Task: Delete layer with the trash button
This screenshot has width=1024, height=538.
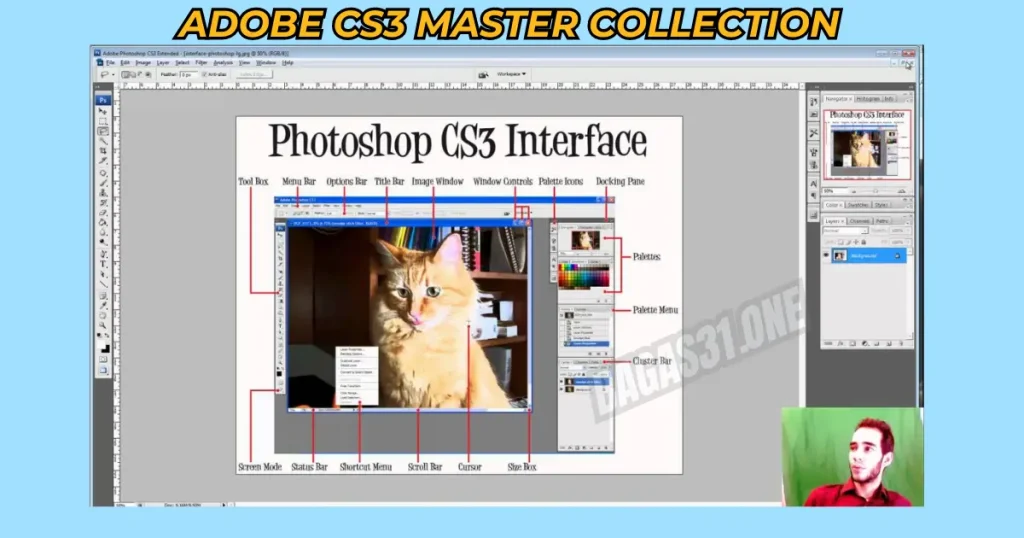Action: click(x=901, y=343)
